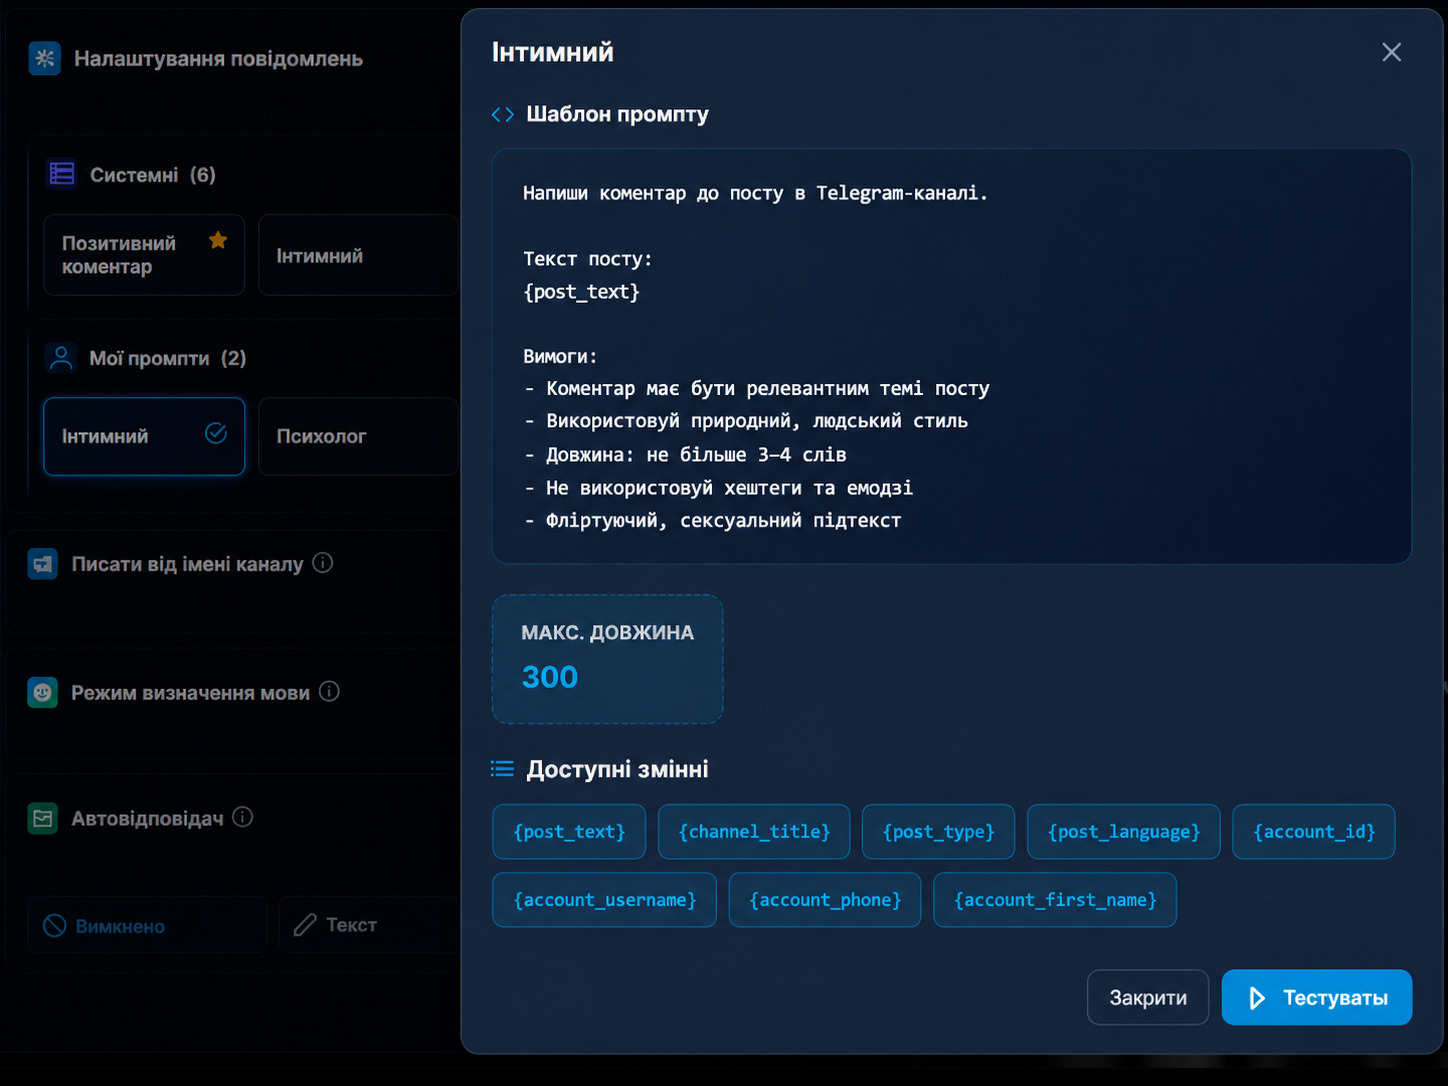Click the channel-name writing icon
1448x1086 pixels.
coord(42,564)
